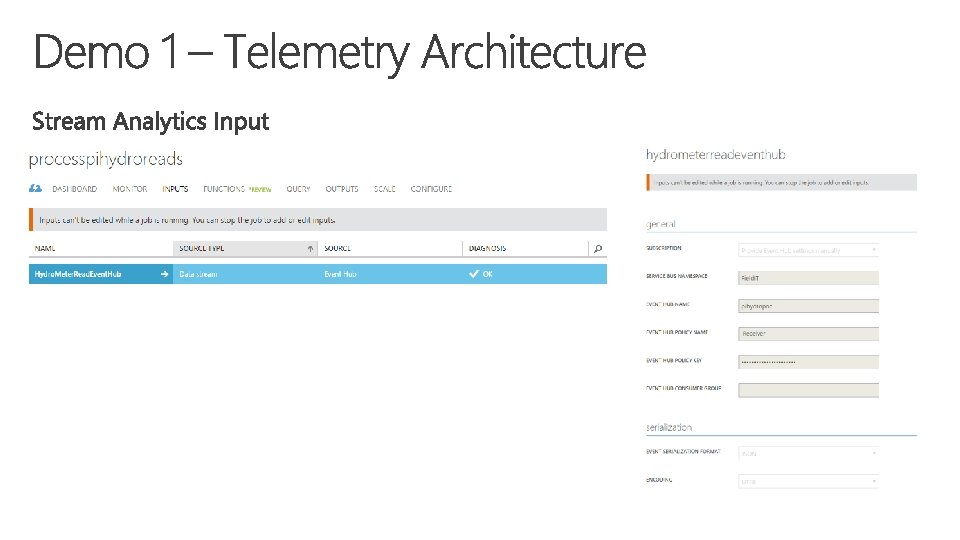The height and width of the screenshot is (540, 960).
Task: Open the quick start cloud icon tab
Action: (36, 189)
